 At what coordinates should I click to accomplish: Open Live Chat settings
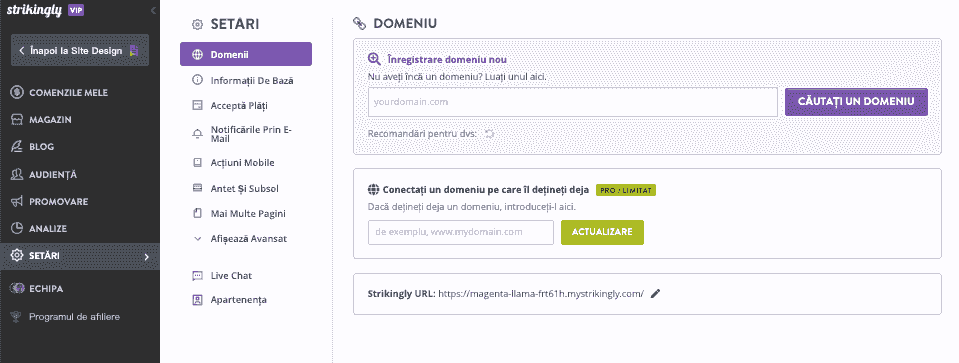pos(231,276)
